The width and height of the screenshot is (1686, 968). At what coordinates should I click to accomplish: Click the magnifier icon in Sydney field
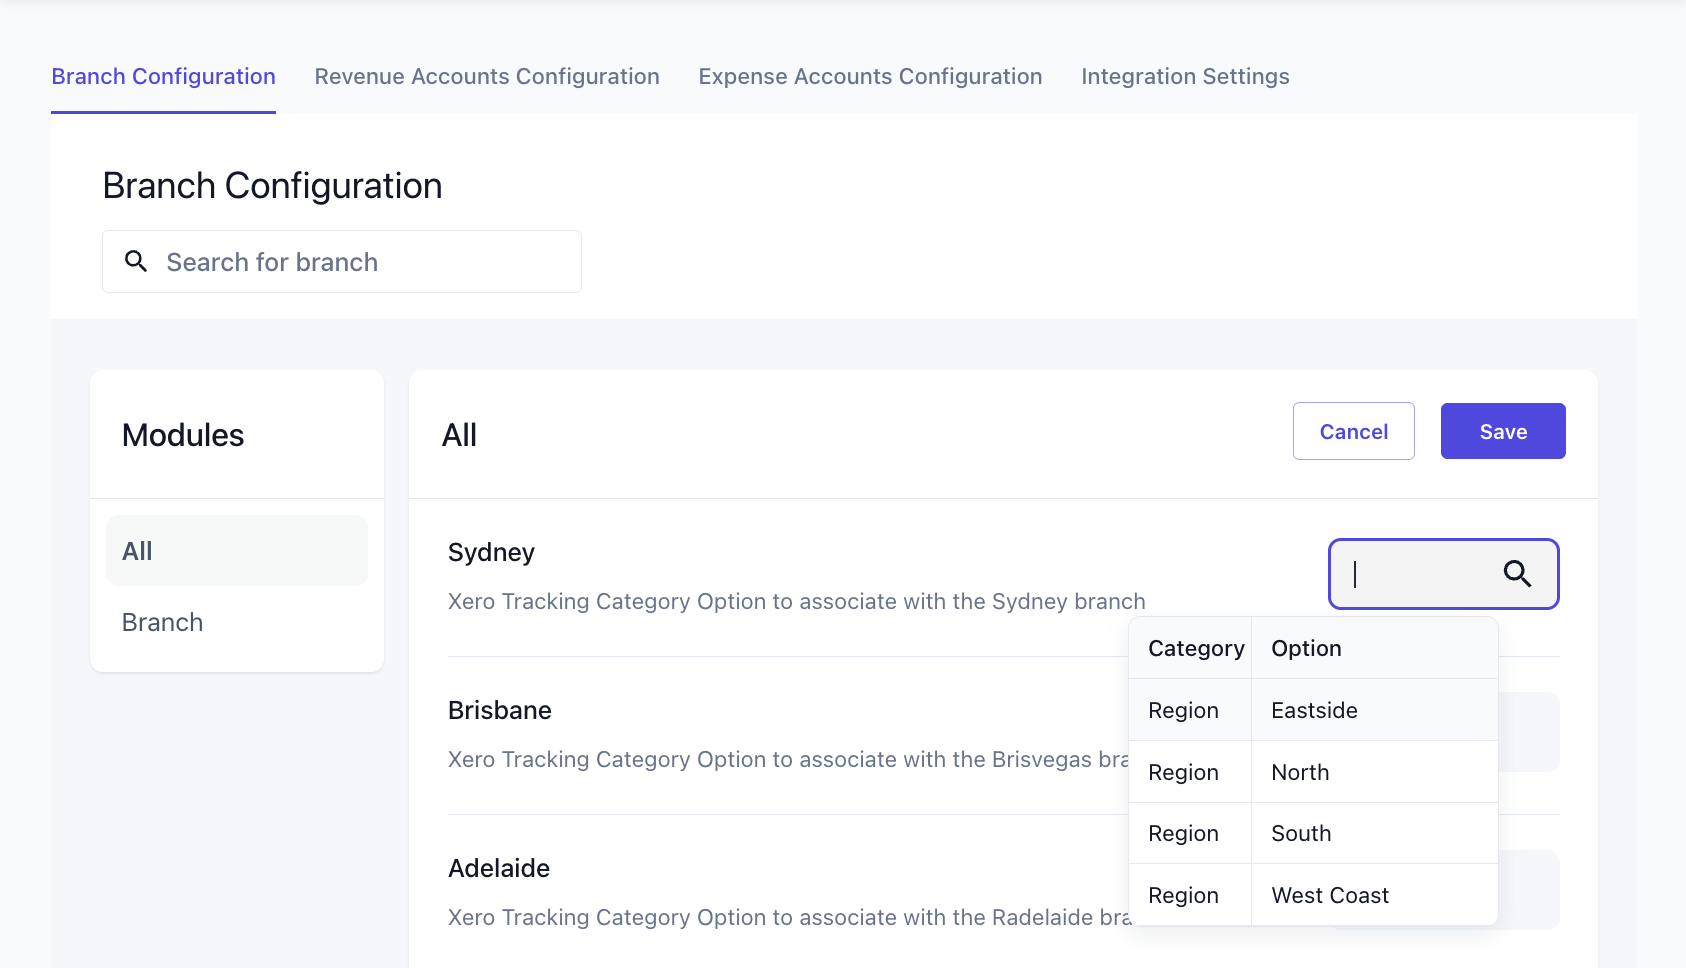coord(1517,574)
